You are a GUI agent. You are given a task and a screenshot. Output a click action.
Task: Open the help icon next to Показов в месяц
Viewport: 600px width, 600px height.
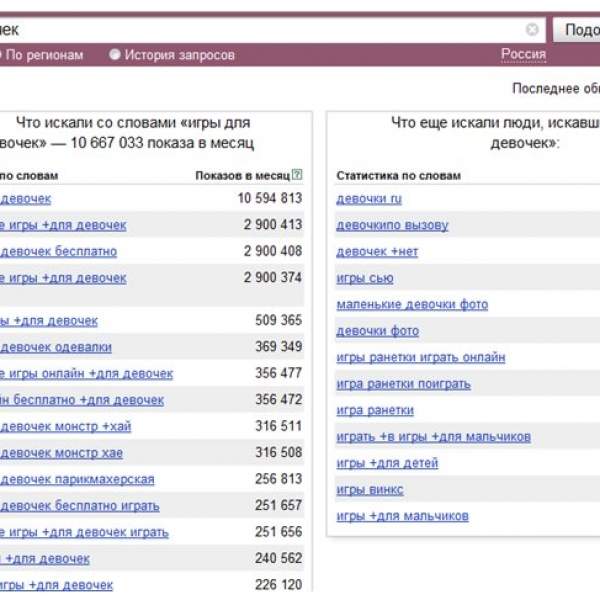(x=297, y=174)
